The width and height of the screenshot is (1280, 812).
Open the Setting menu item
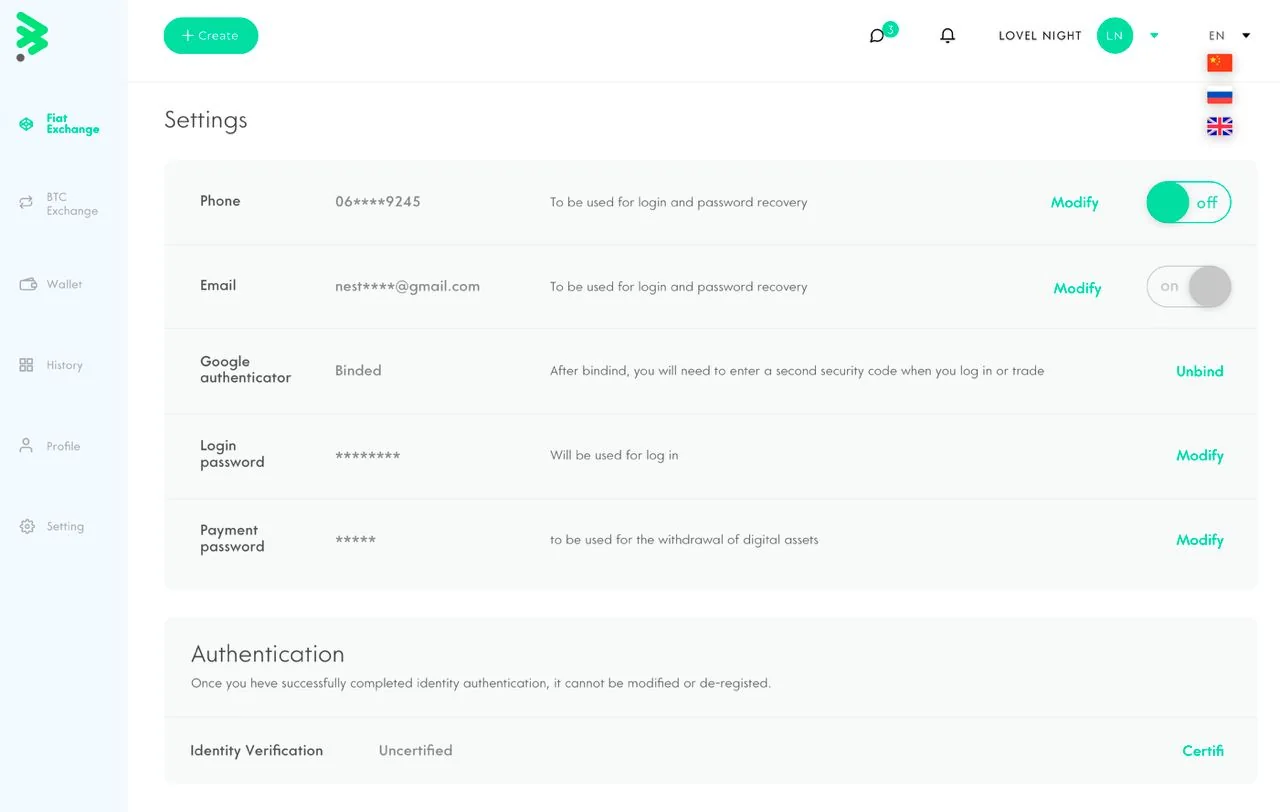(65, 527)
